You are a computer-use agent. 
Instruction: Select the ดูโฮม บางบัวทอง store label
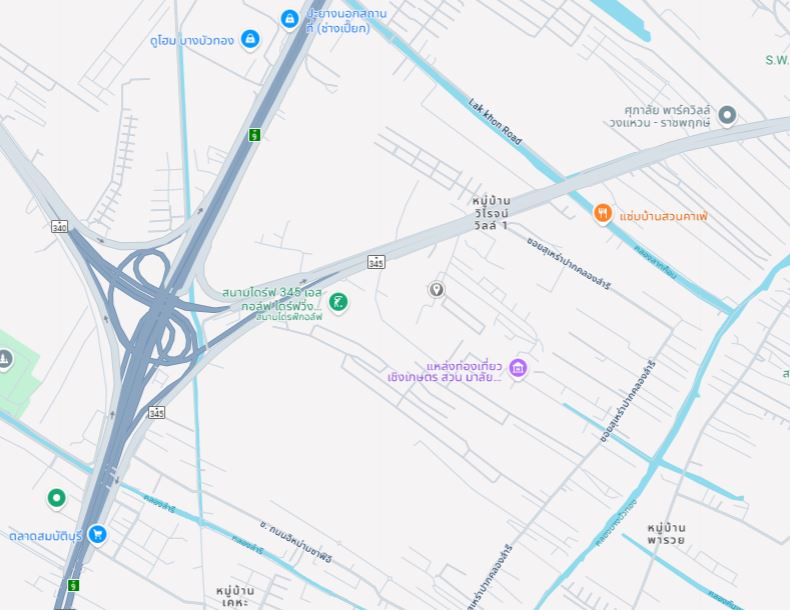192,41
